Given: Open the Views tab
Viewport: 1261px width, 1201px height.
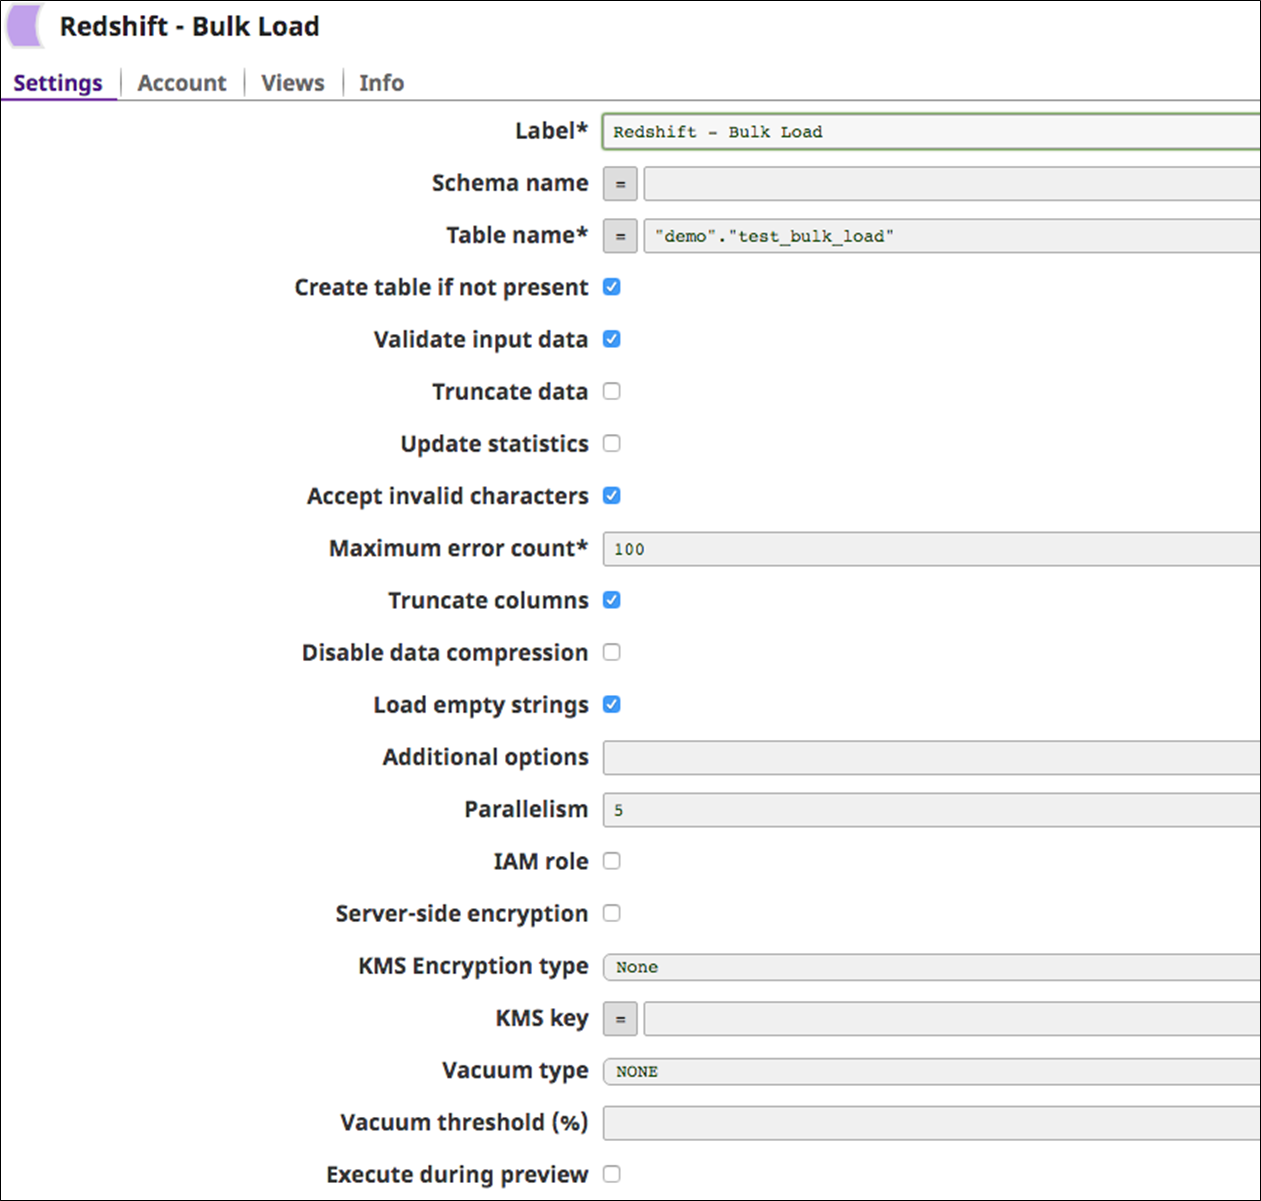Looking at the screenshot, I should (x=292, y=82).
